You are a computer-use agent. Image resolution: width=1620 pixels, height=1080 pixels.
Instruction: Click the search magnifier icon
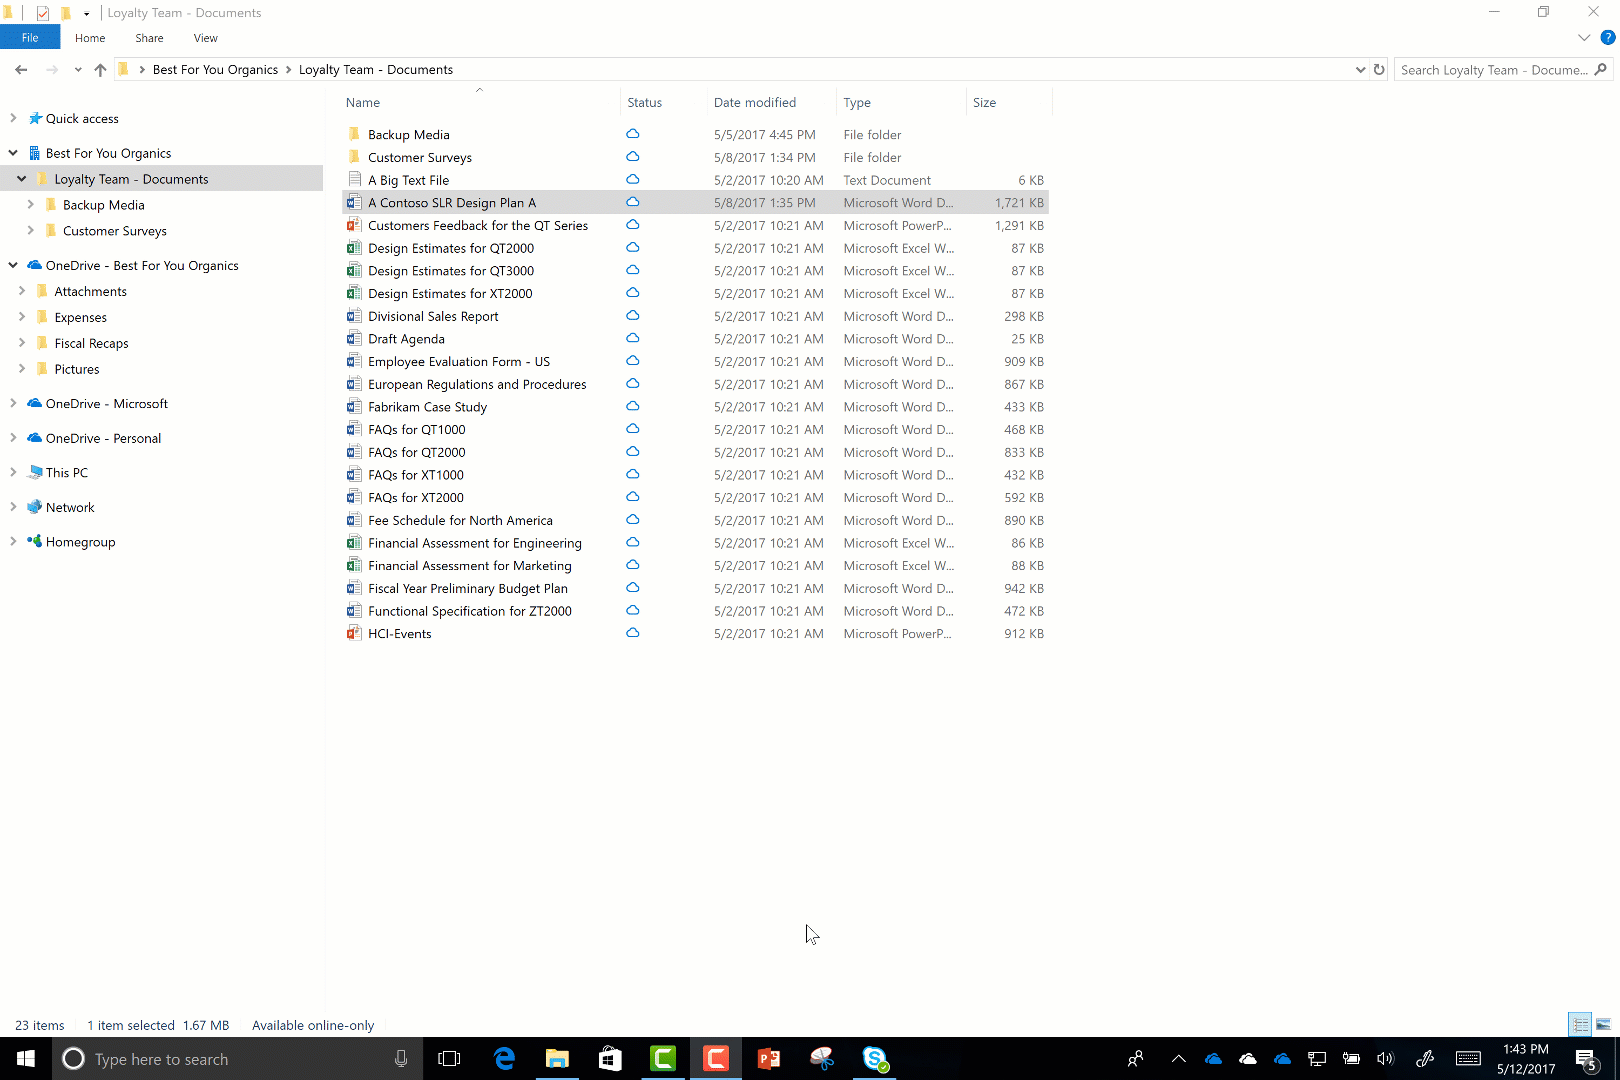pos(1600,69)
